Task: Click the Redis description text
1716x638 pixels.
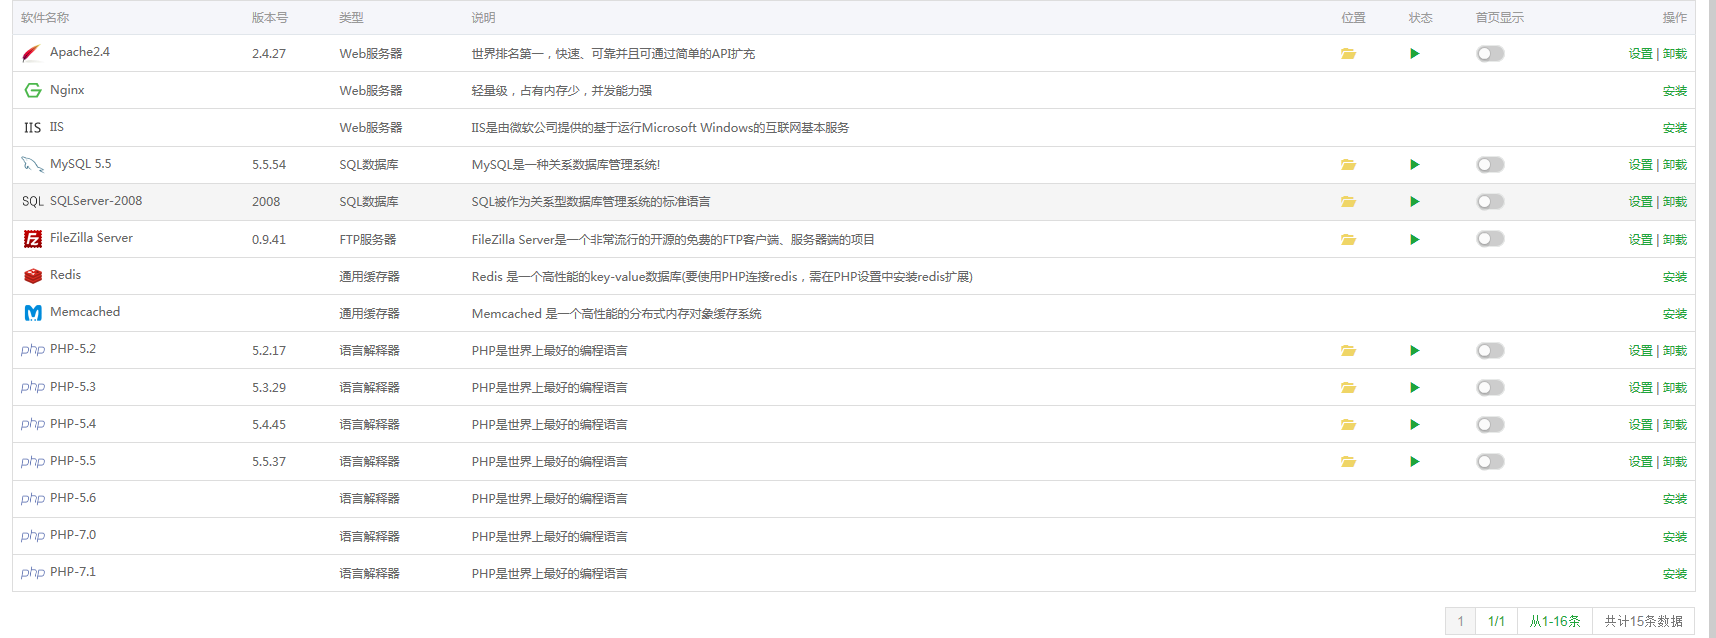Action: pyautogui.click(x=722, y=277)
